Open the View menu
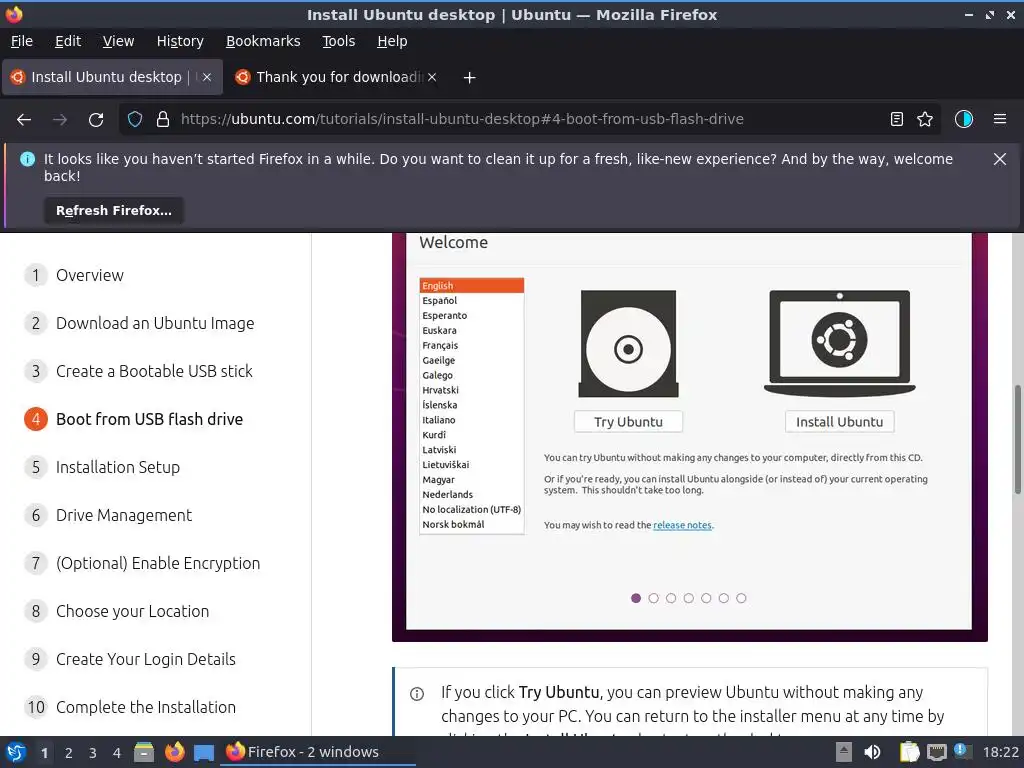The height and width of the screenshot is (768, 1024). pyautogui.click(x=118, y=41)
